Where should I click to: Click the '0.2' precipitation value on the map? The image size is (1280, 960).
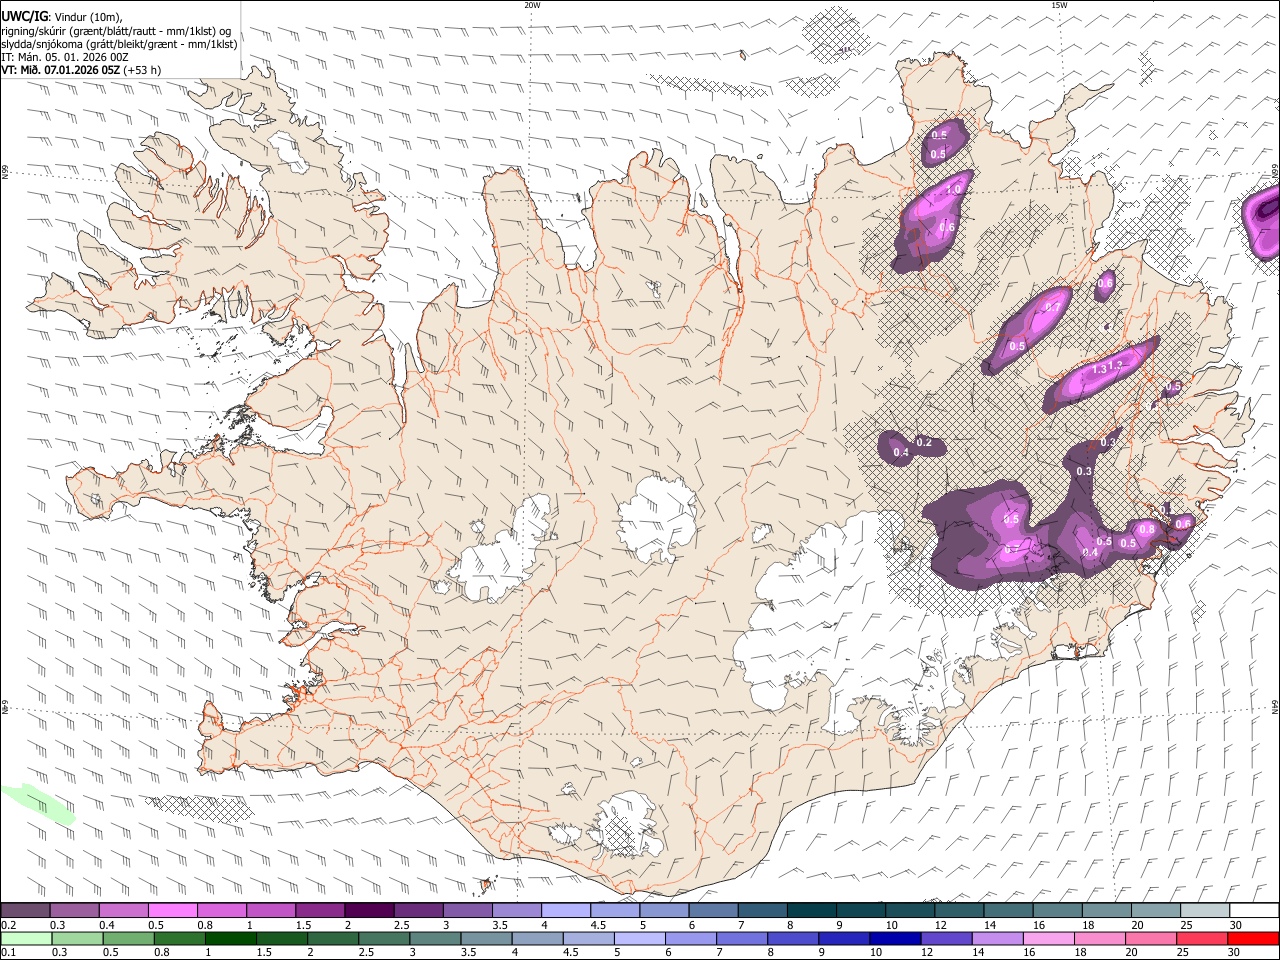tap(924, 442)
